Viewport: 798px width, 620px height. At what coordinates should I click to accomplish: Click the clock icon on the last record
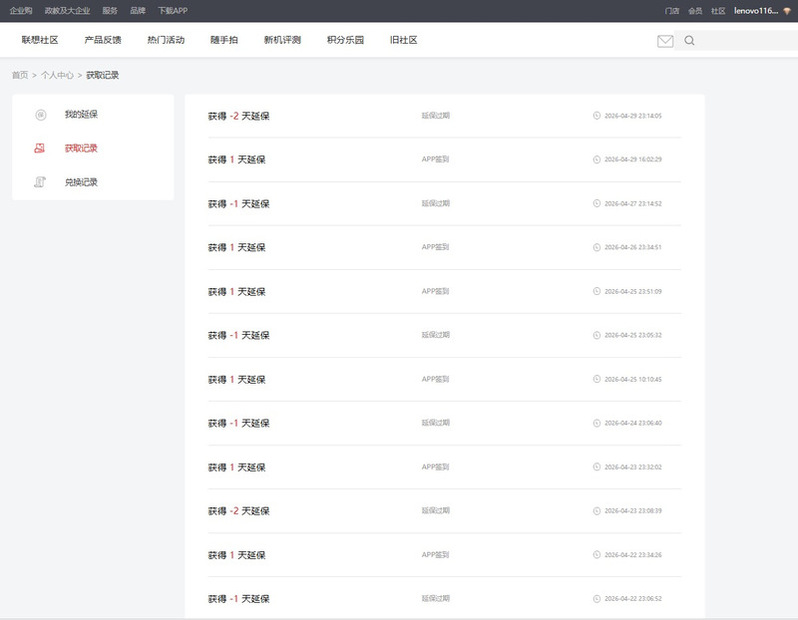coord(596,599)
